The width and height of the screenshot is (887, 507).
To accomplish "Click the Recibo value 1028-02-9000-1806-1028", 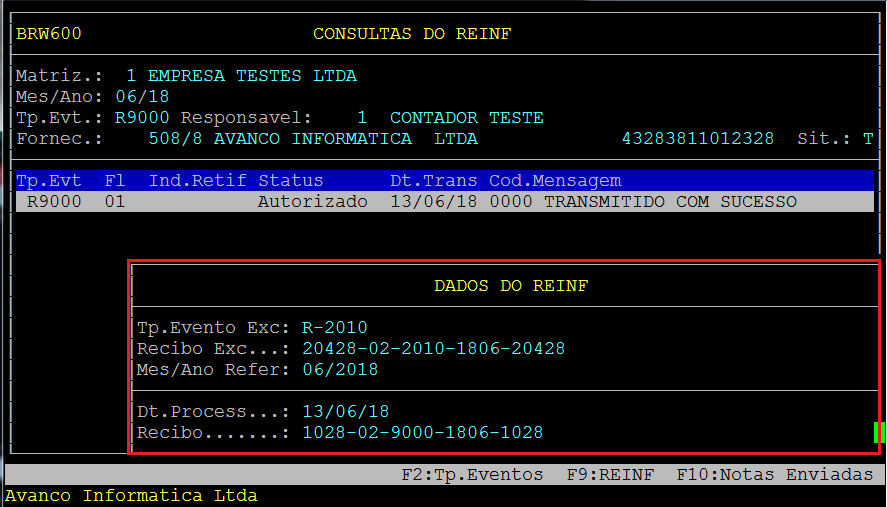I will 422,433.
